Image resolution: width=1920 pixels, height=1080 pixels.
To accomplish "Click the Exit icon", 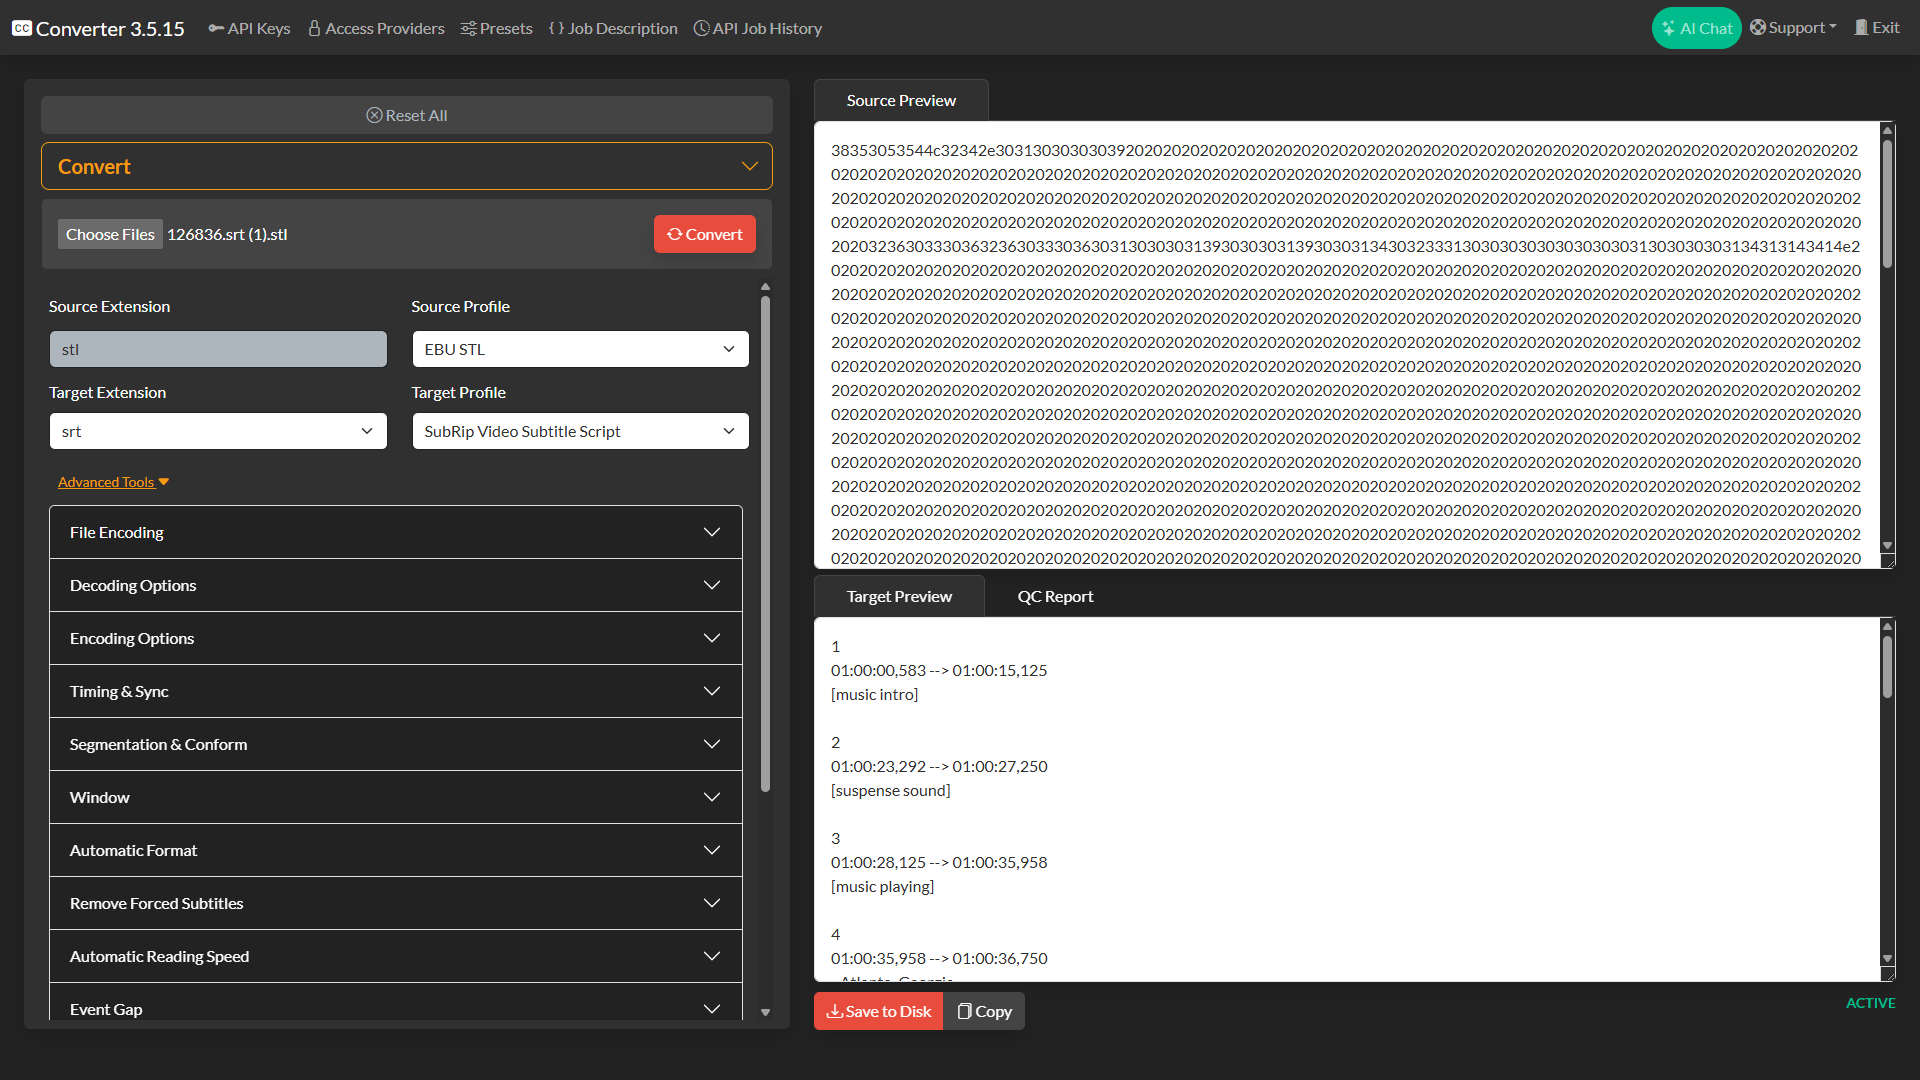I will click(1862, 27).
